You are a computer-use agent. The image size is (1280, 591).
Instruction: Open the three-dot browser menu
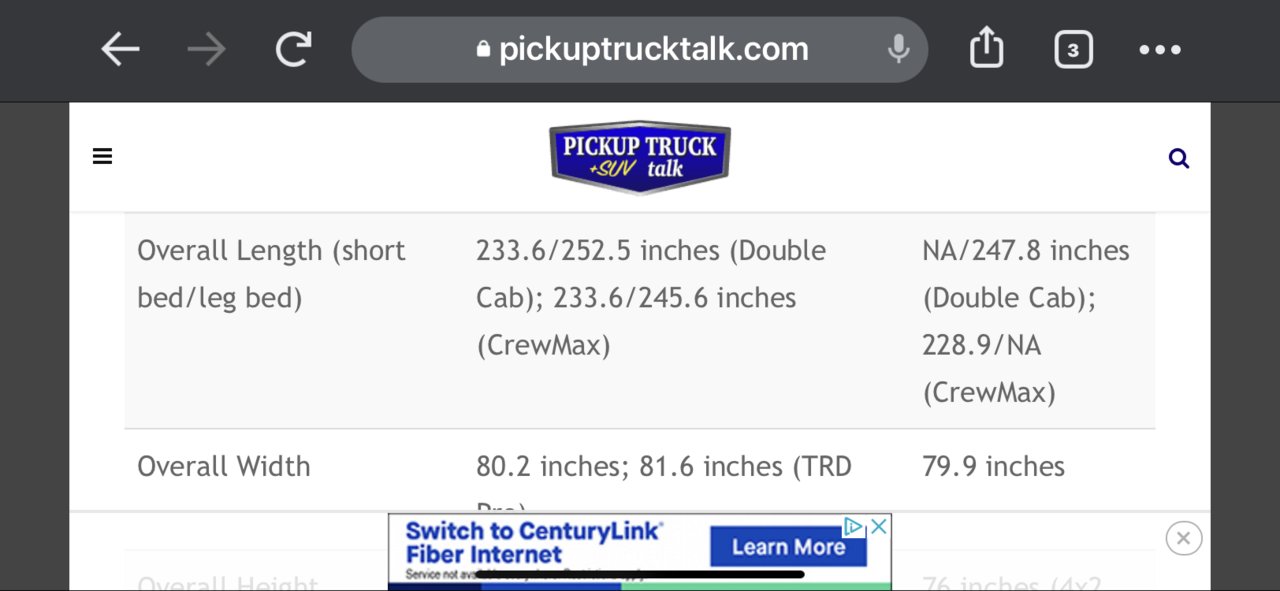[x=1160, y=49]
